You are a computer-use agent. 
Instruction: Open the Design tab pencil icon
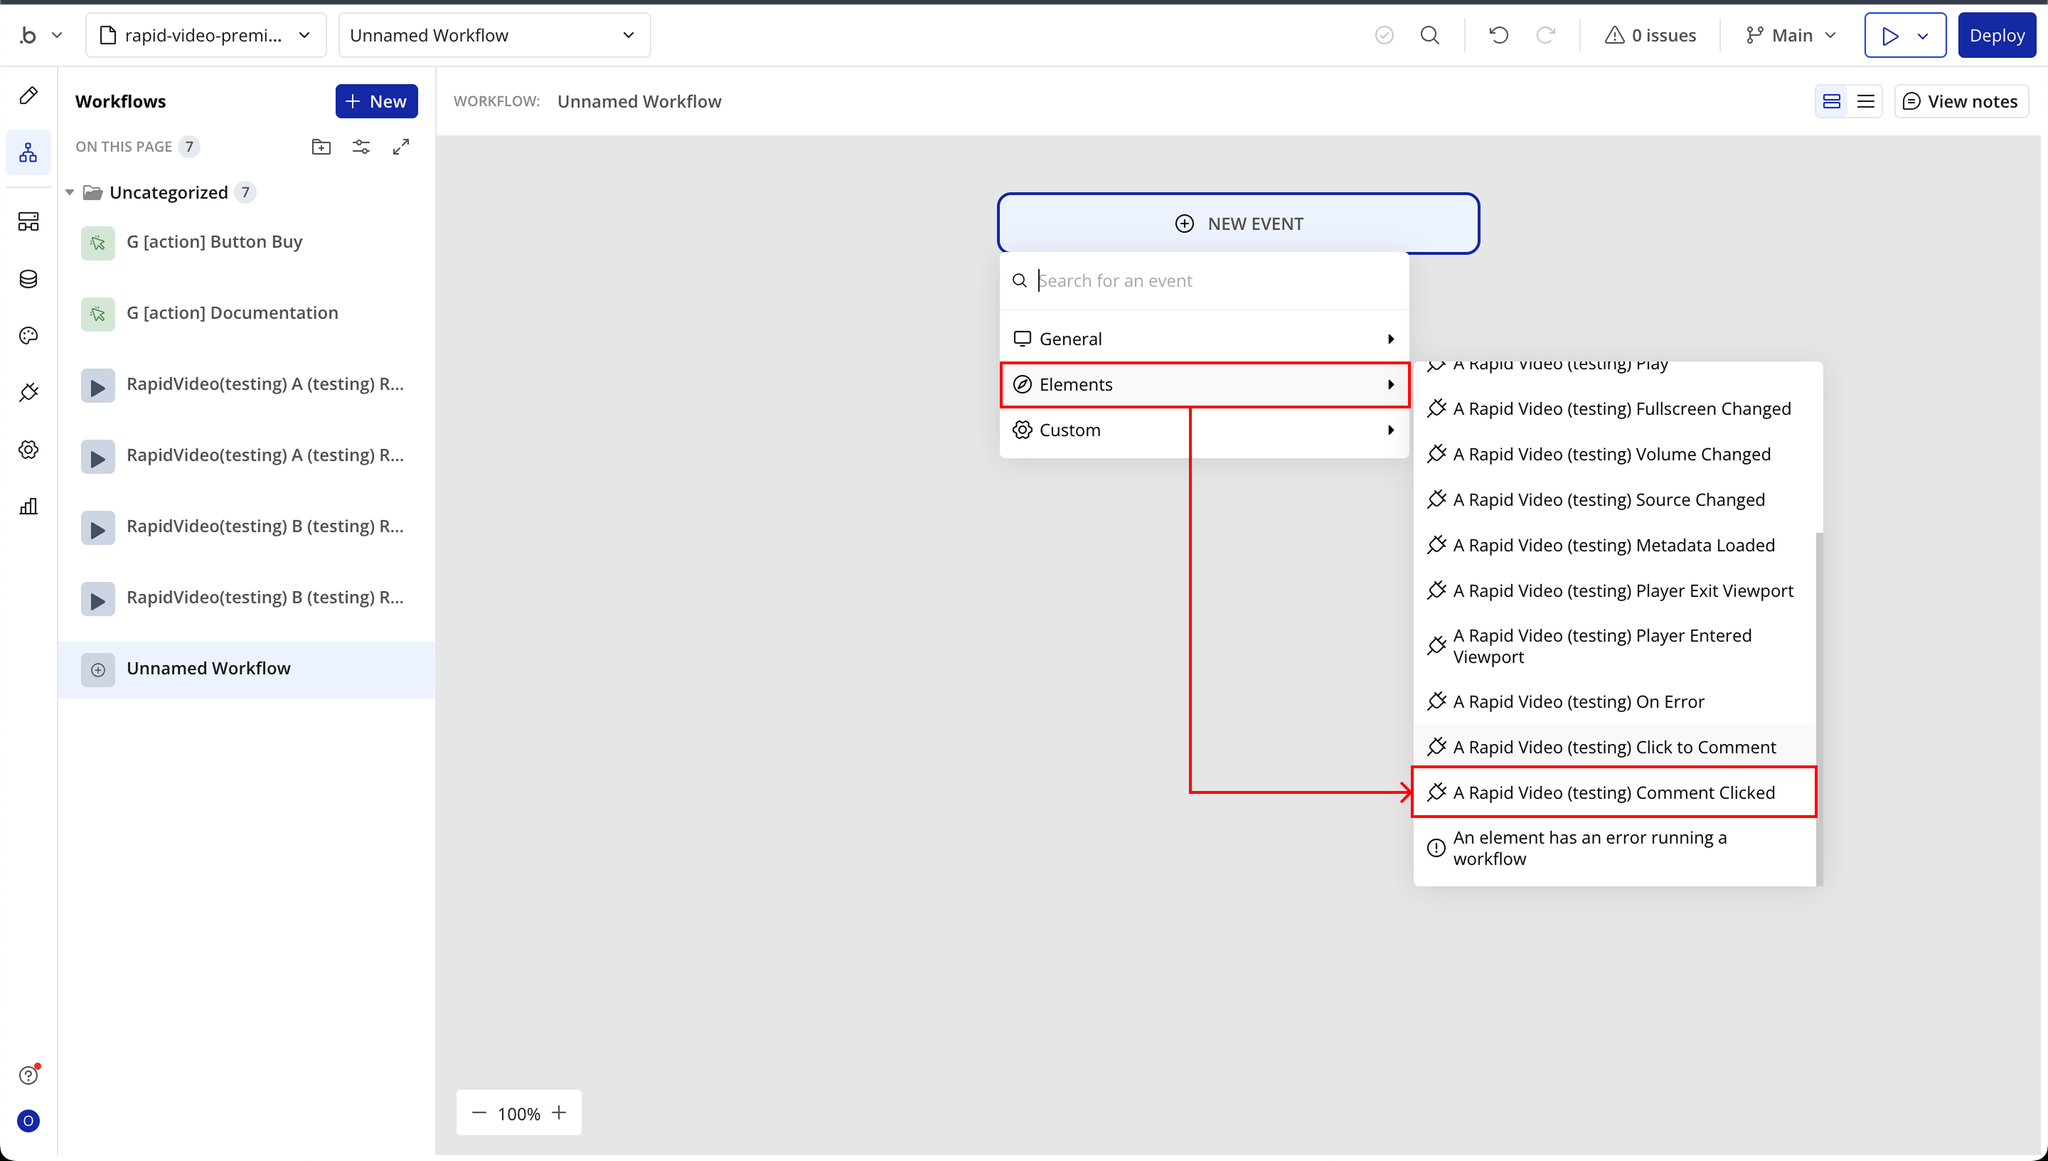[x=28, y=96]
